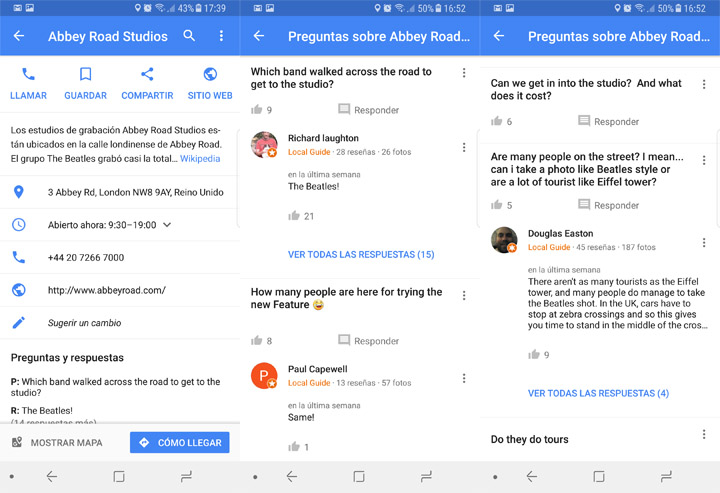The height and width of the screenshot is (493, 720).
Task: Tap the CÓMO LLEGAR directions button
Action: [x=180, y=443]
